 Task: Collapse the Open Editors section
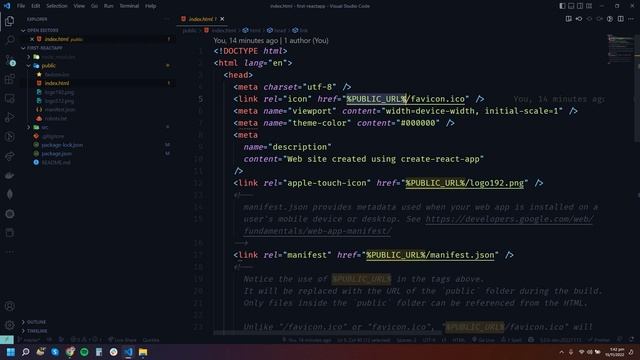click(x=42, y=30)
